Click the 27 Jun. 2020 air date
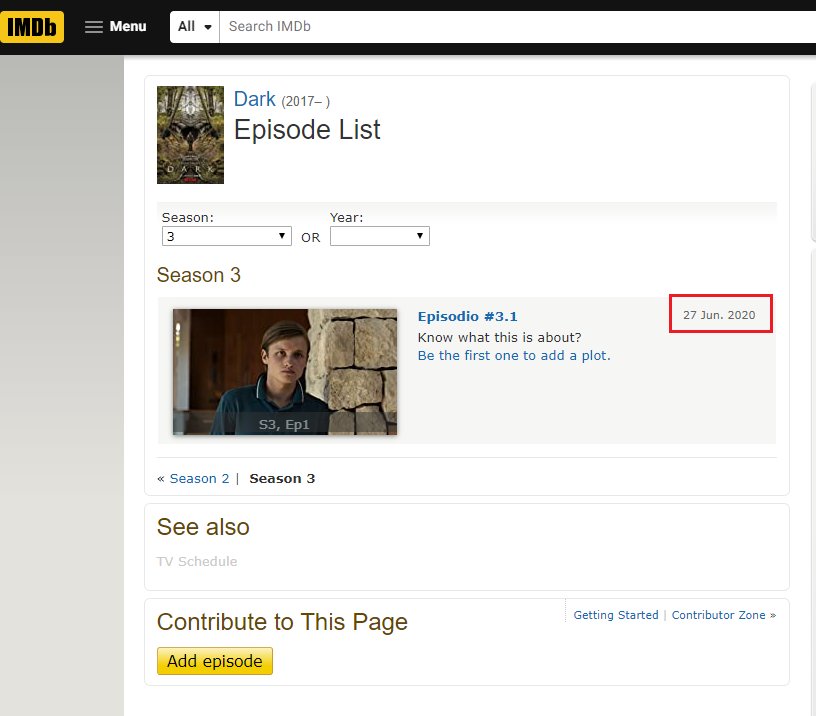 [719, 315]
